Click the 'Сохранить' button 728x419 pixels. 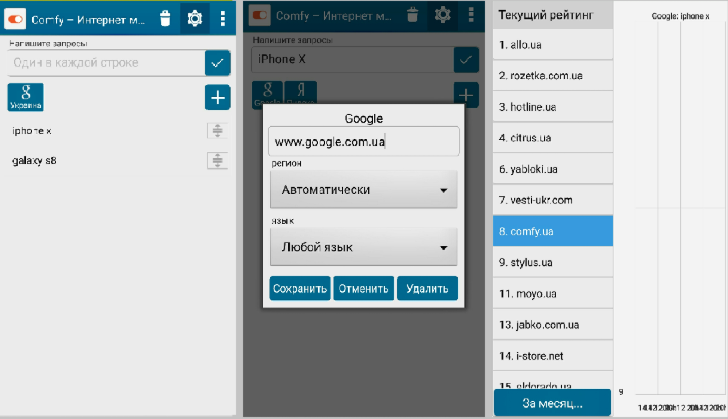pos(299,289)
